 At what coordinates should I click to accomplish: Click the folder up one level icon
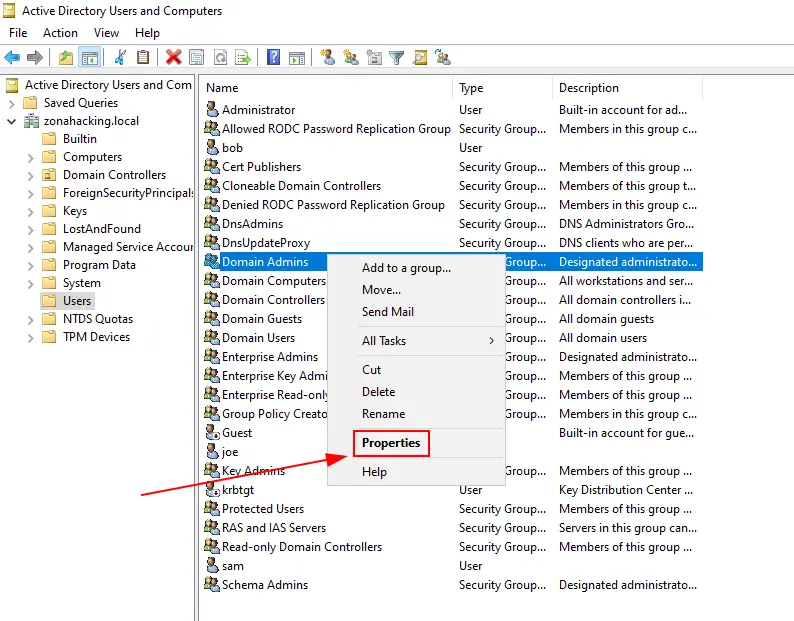click(x=66, y=58)
